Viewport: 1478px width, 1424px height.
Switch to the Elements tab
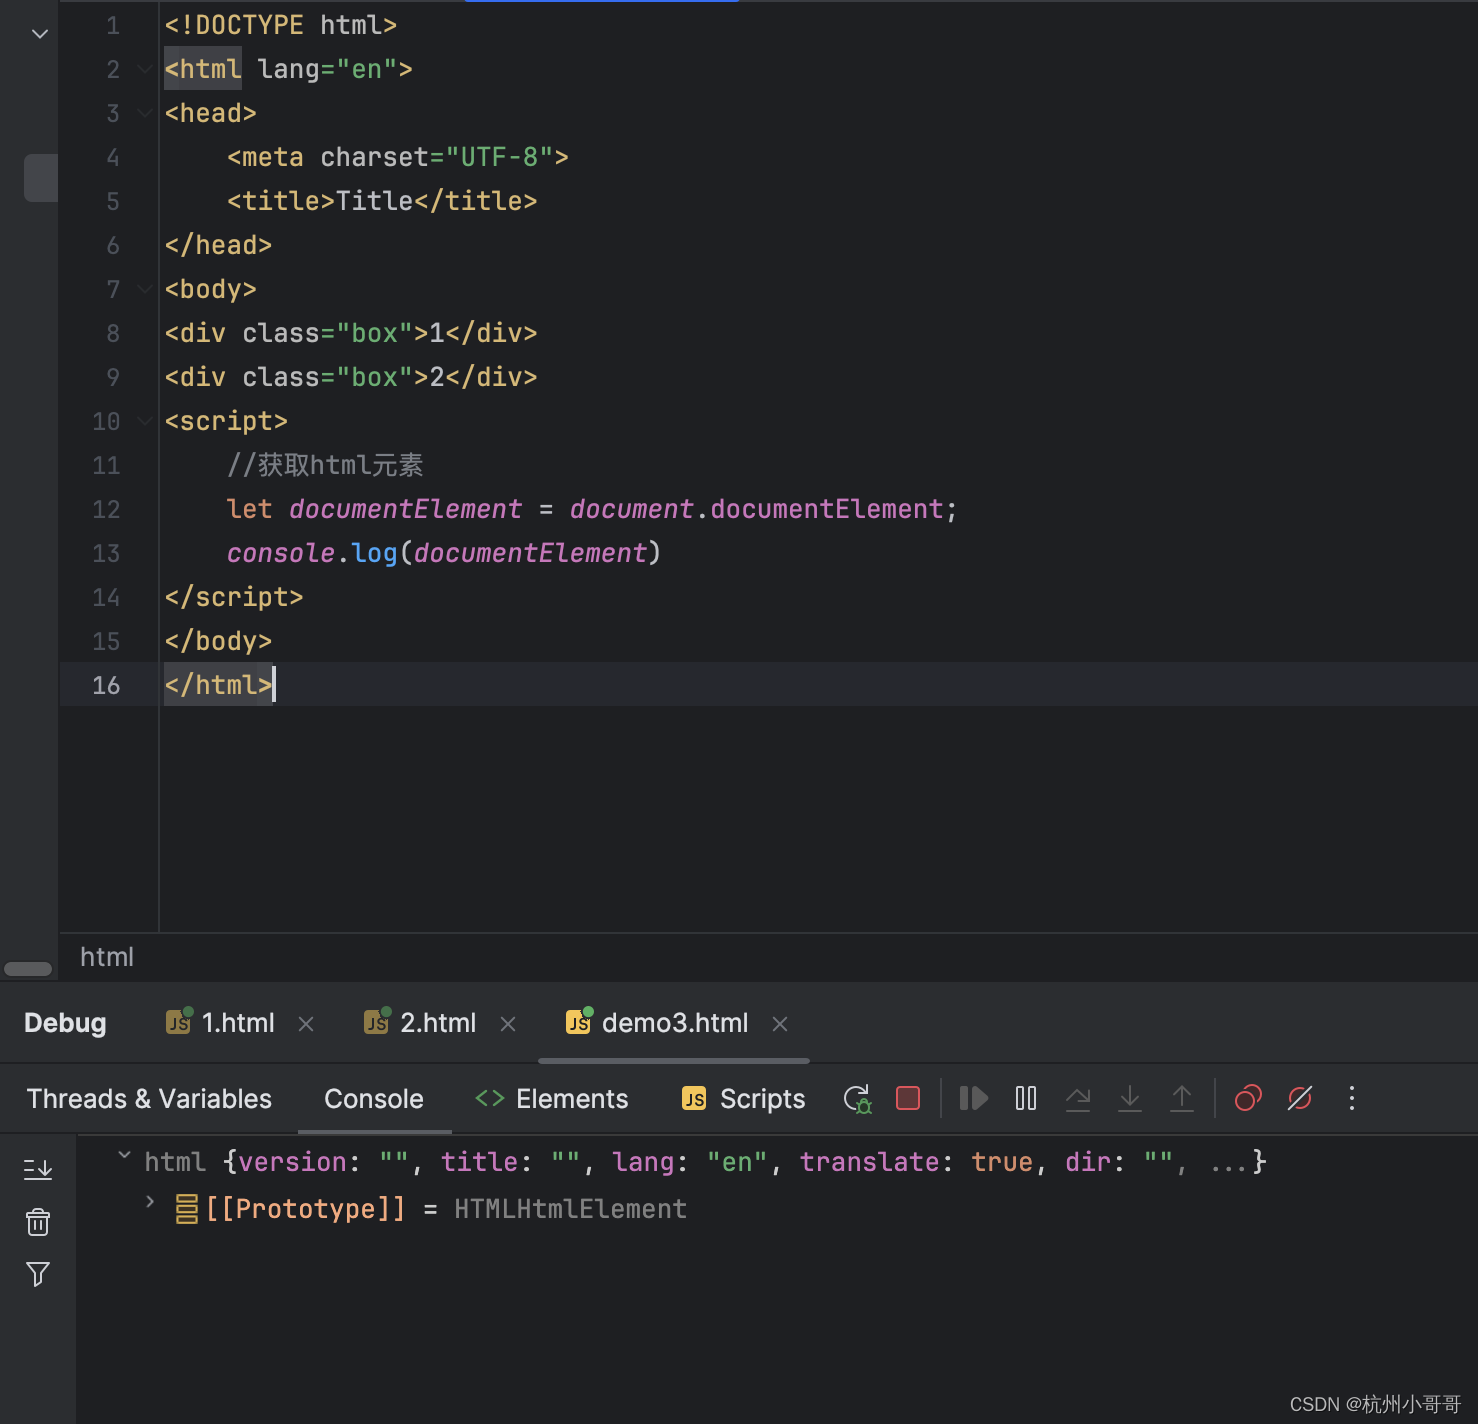551,1098
